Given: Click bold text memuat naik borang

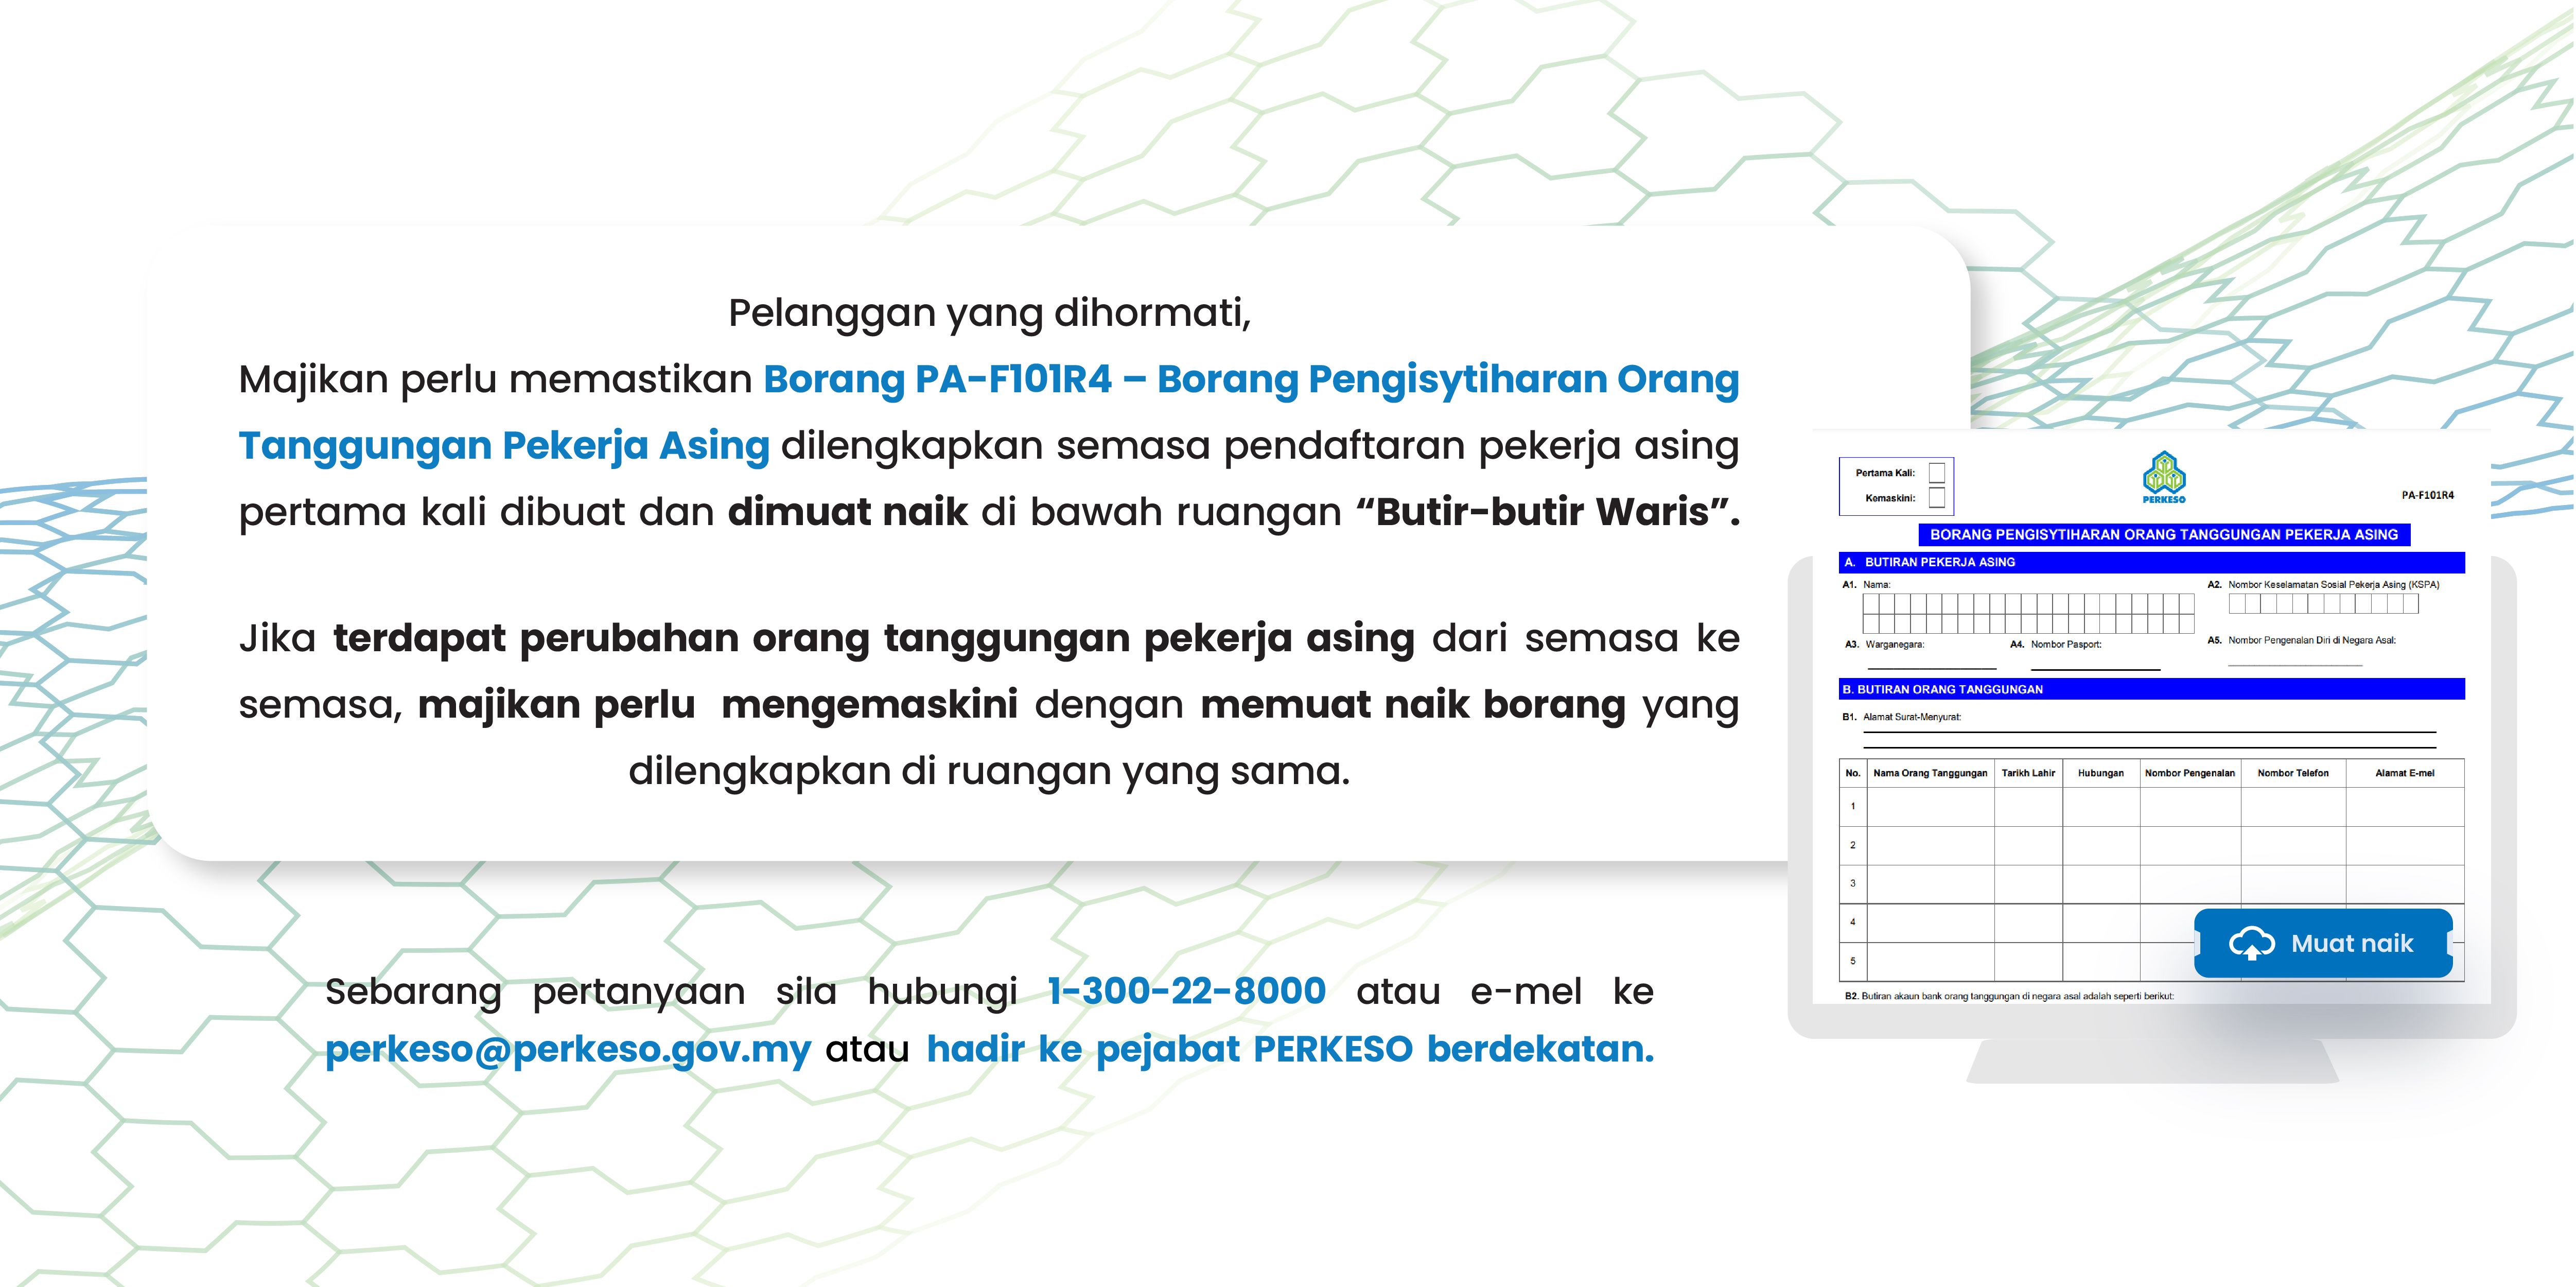Looking at the screenshot, I should (1413, 706).
